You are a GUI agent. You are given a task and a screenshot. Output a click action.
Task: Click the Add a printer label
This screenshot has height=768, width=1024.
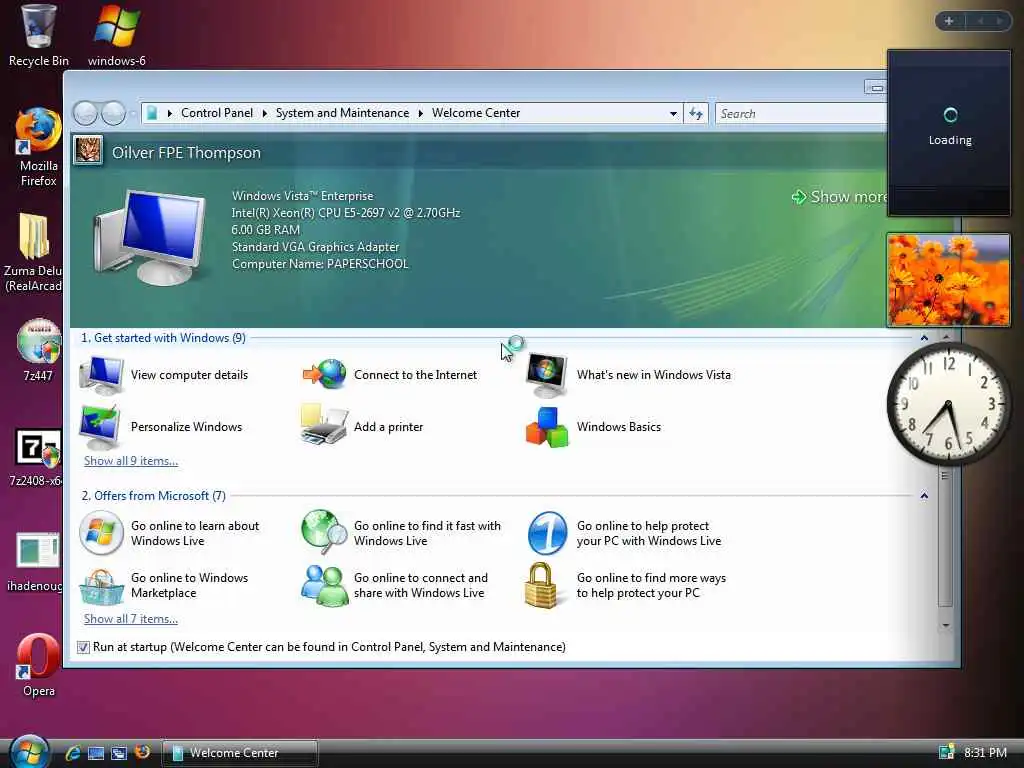coord(389,427)
